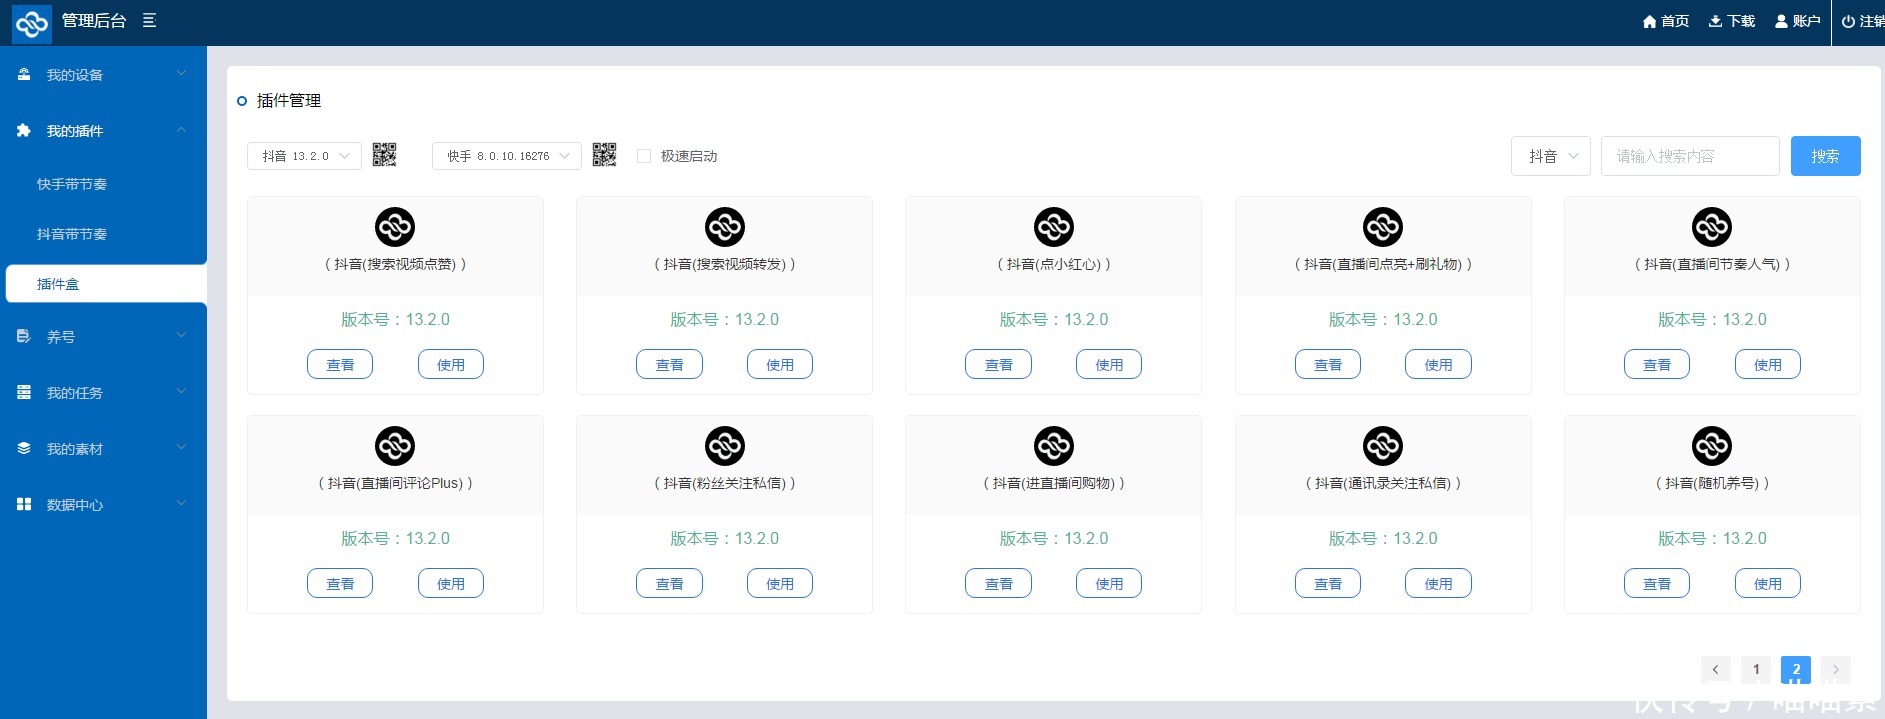1885x719 pixels.
Task: Expand the 养号 sidebar chevron
Action: click(x=181, y=335)
